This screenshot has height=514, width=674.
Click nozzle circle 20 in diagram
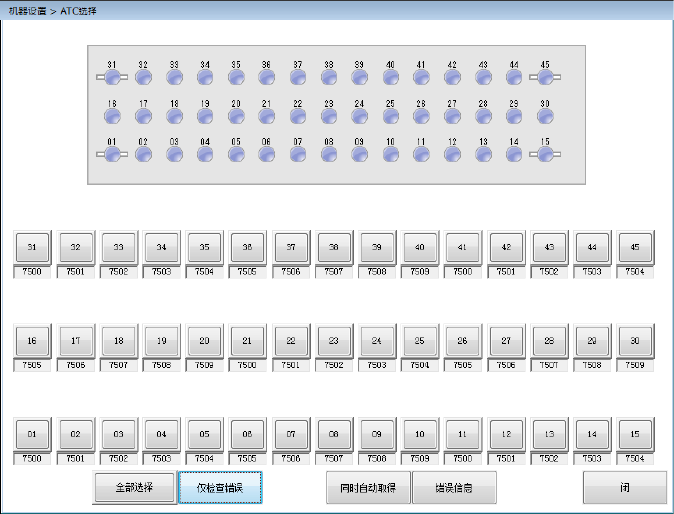(x=236, y=116)
